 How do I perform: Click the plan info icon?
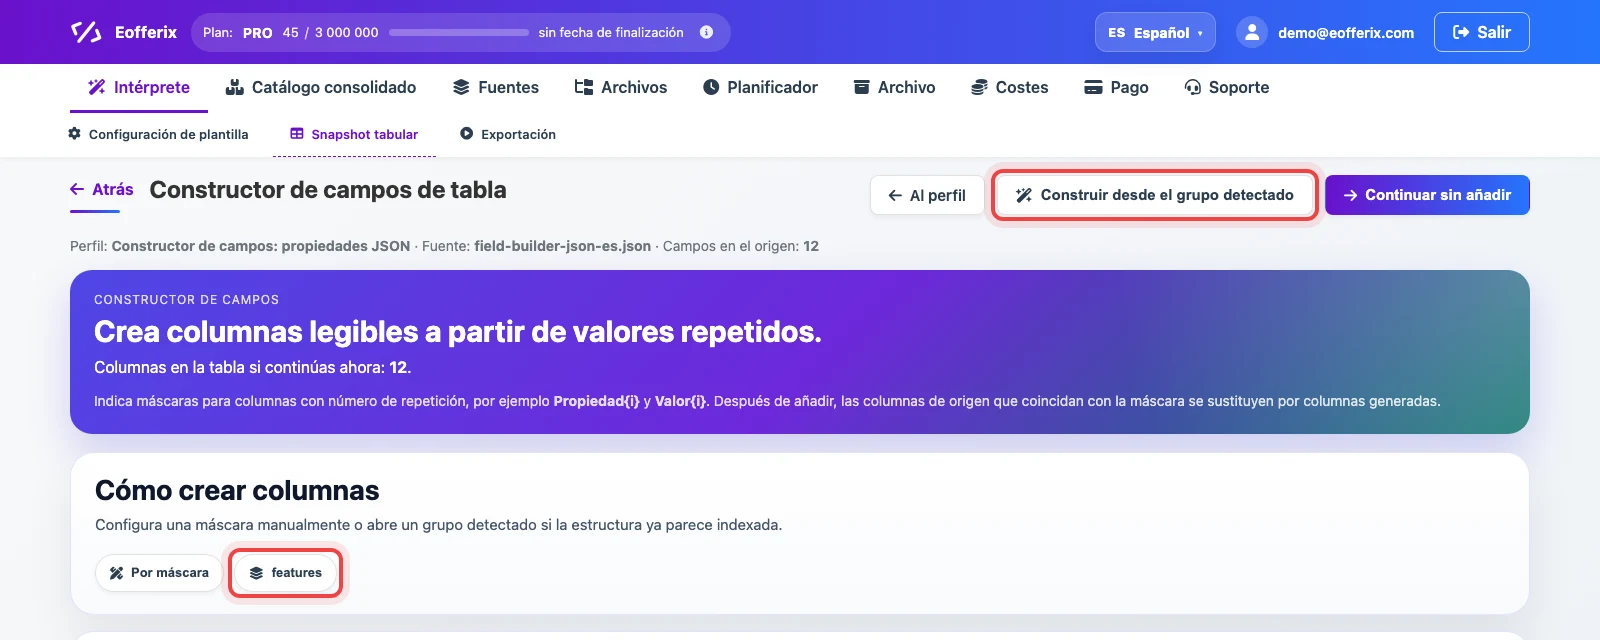(x=706, y=32)
